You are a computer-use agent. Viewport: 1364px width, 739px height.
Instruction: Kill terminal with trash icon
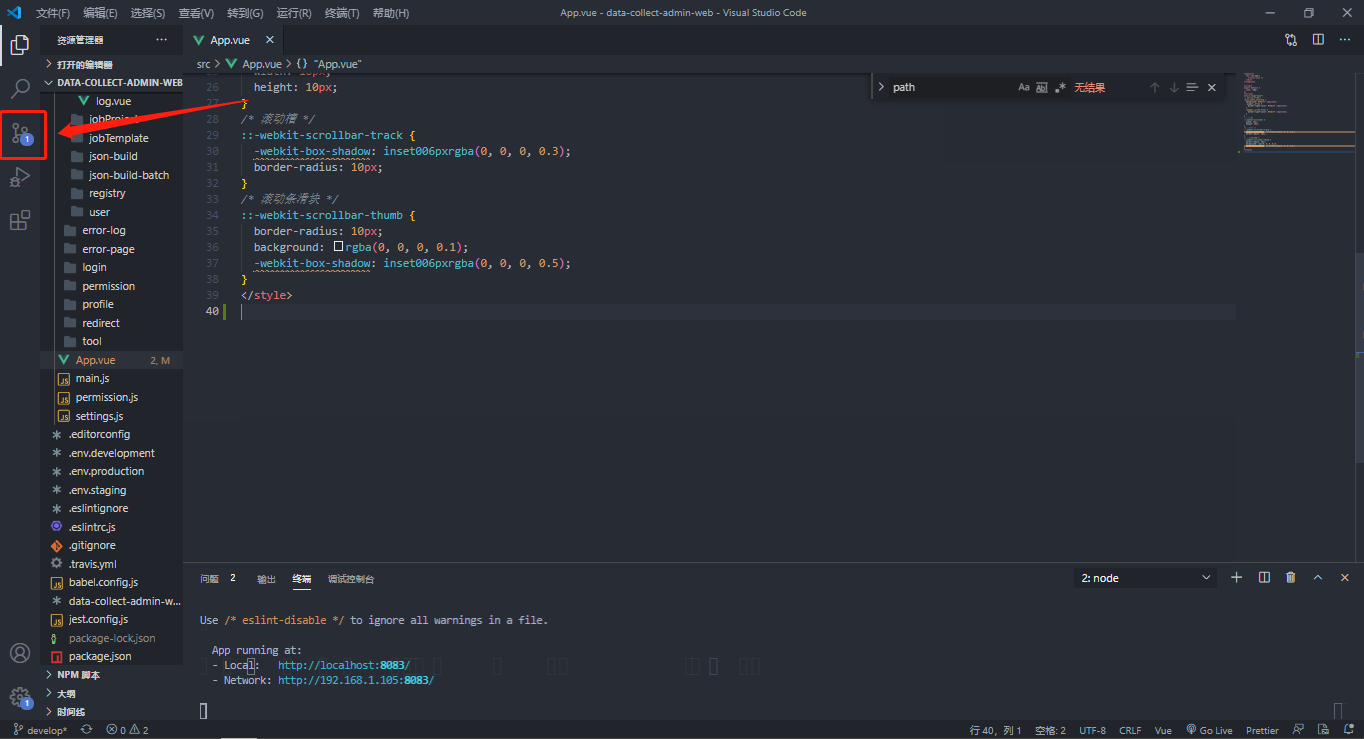pyautogui.click(x=1291, y=577)
